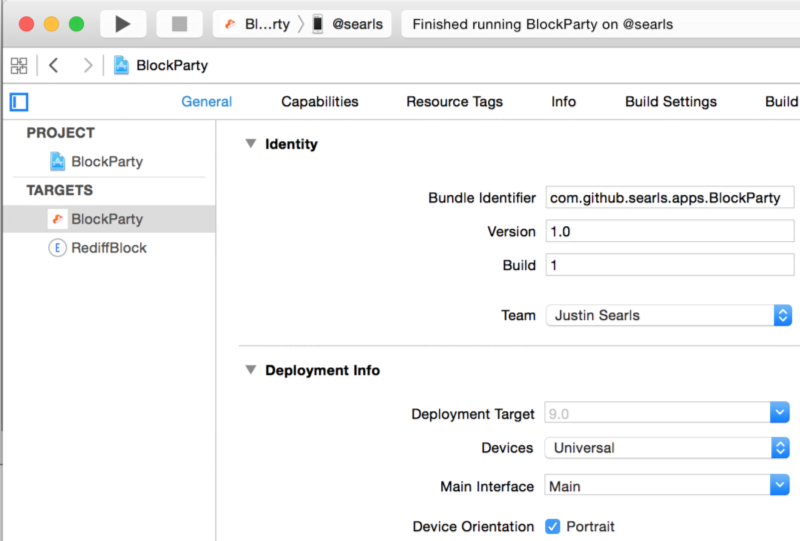Select the RediffBlock extension target

pos(109,248)
